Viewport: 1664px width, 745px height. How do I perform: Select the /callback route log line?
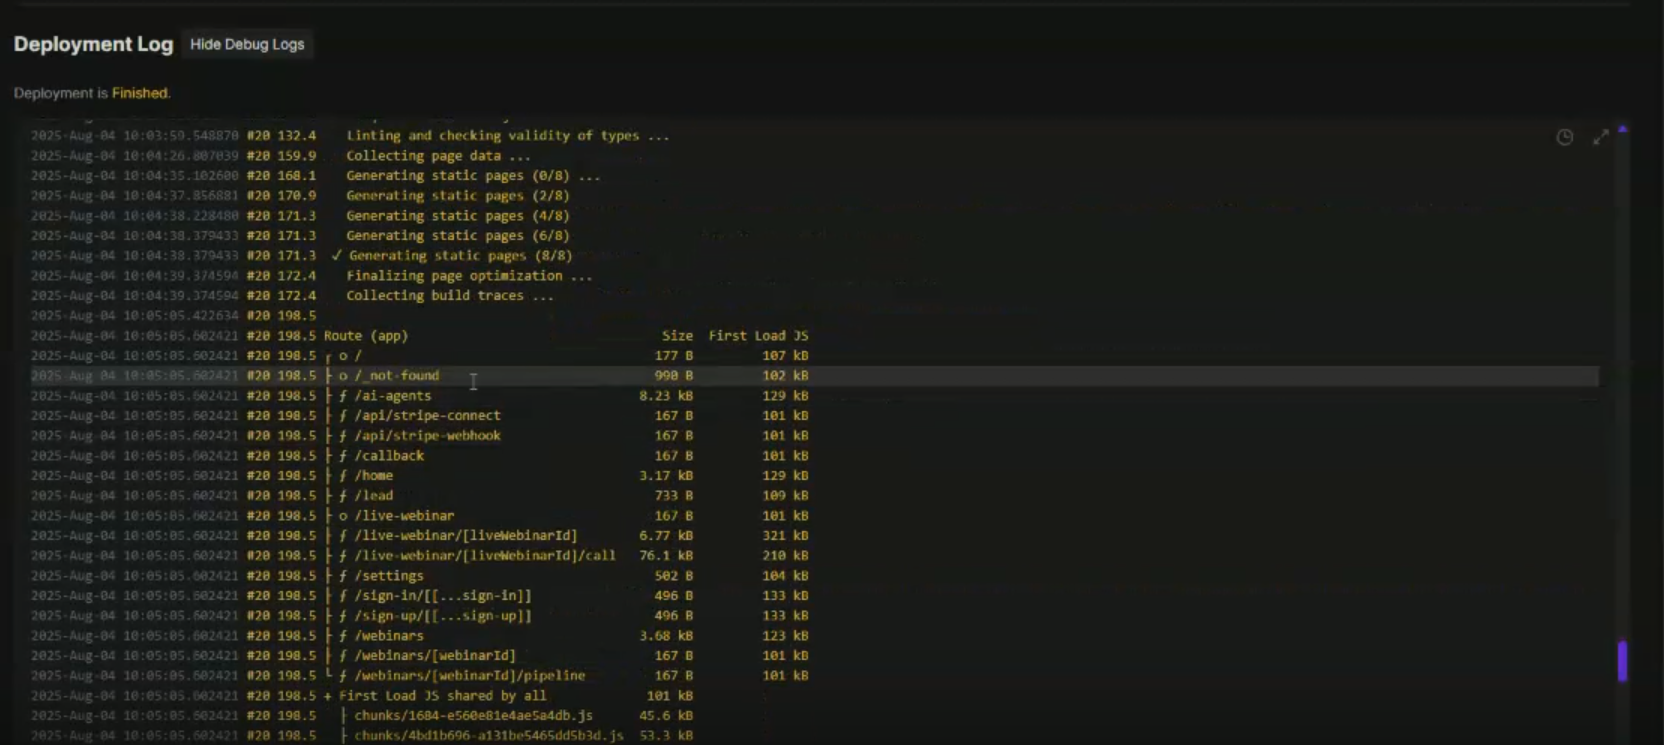(x=389, y=456)
